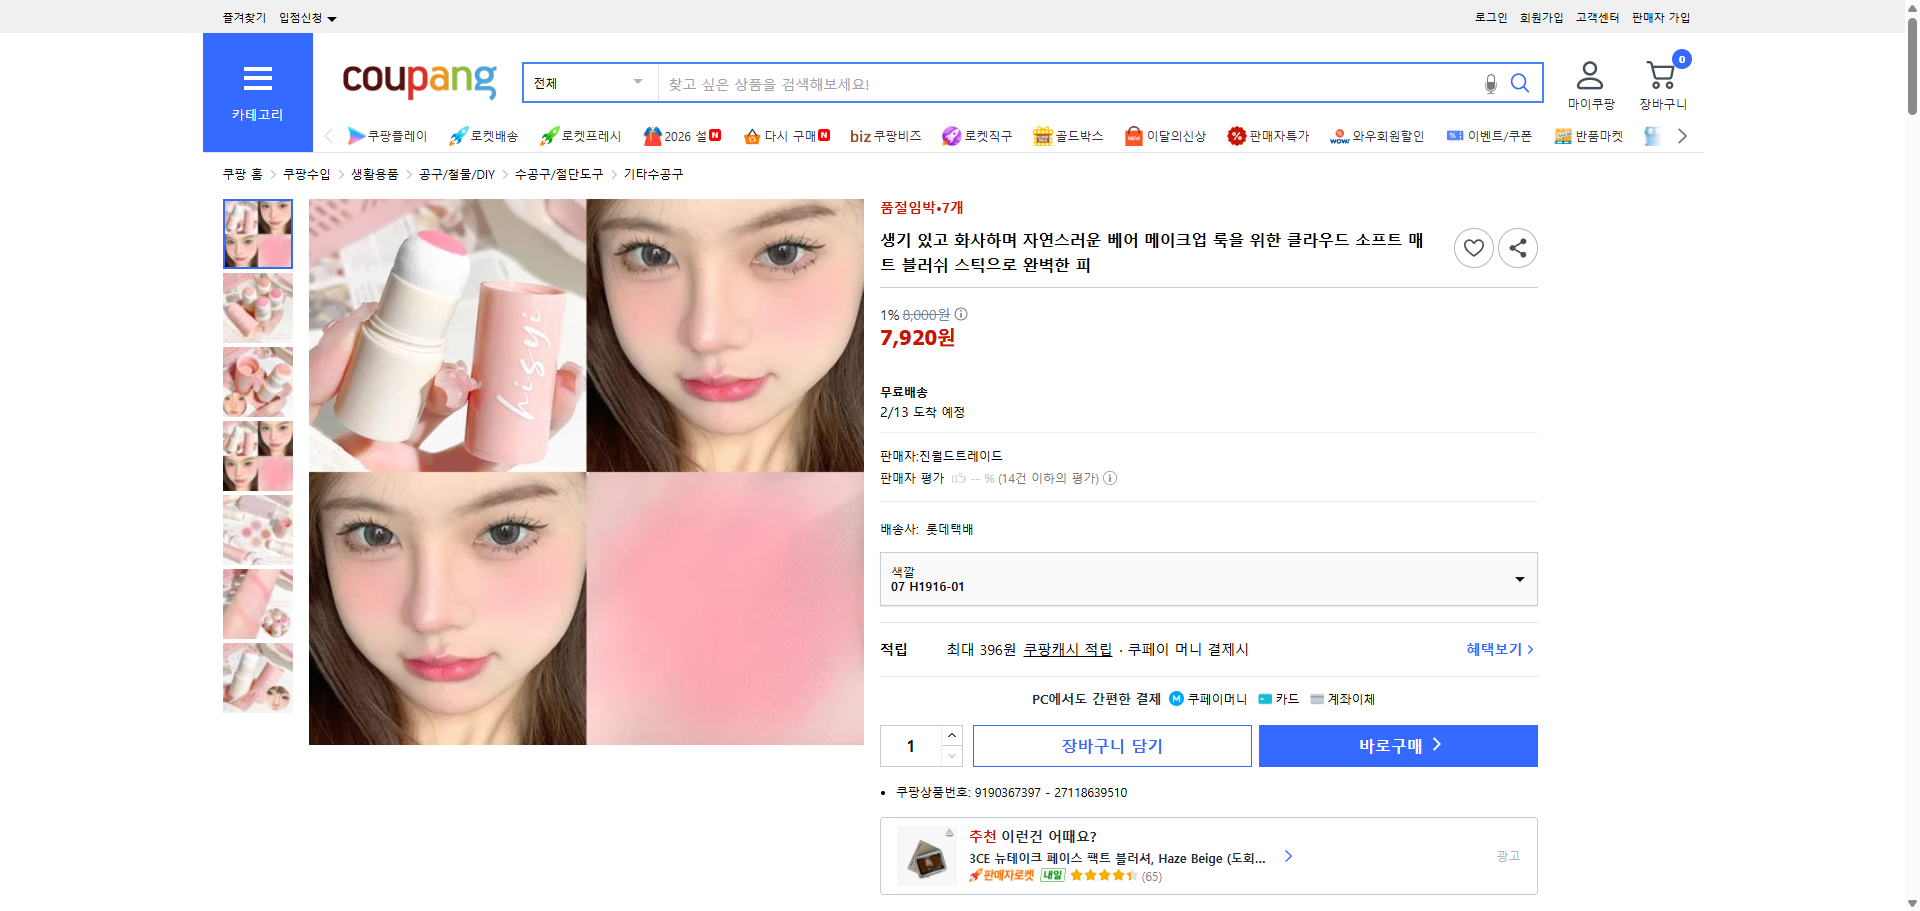Open 쿠팡플레이 from the top navigation
Viewport: 1920px width, 911px height.
tap(389, 136)
